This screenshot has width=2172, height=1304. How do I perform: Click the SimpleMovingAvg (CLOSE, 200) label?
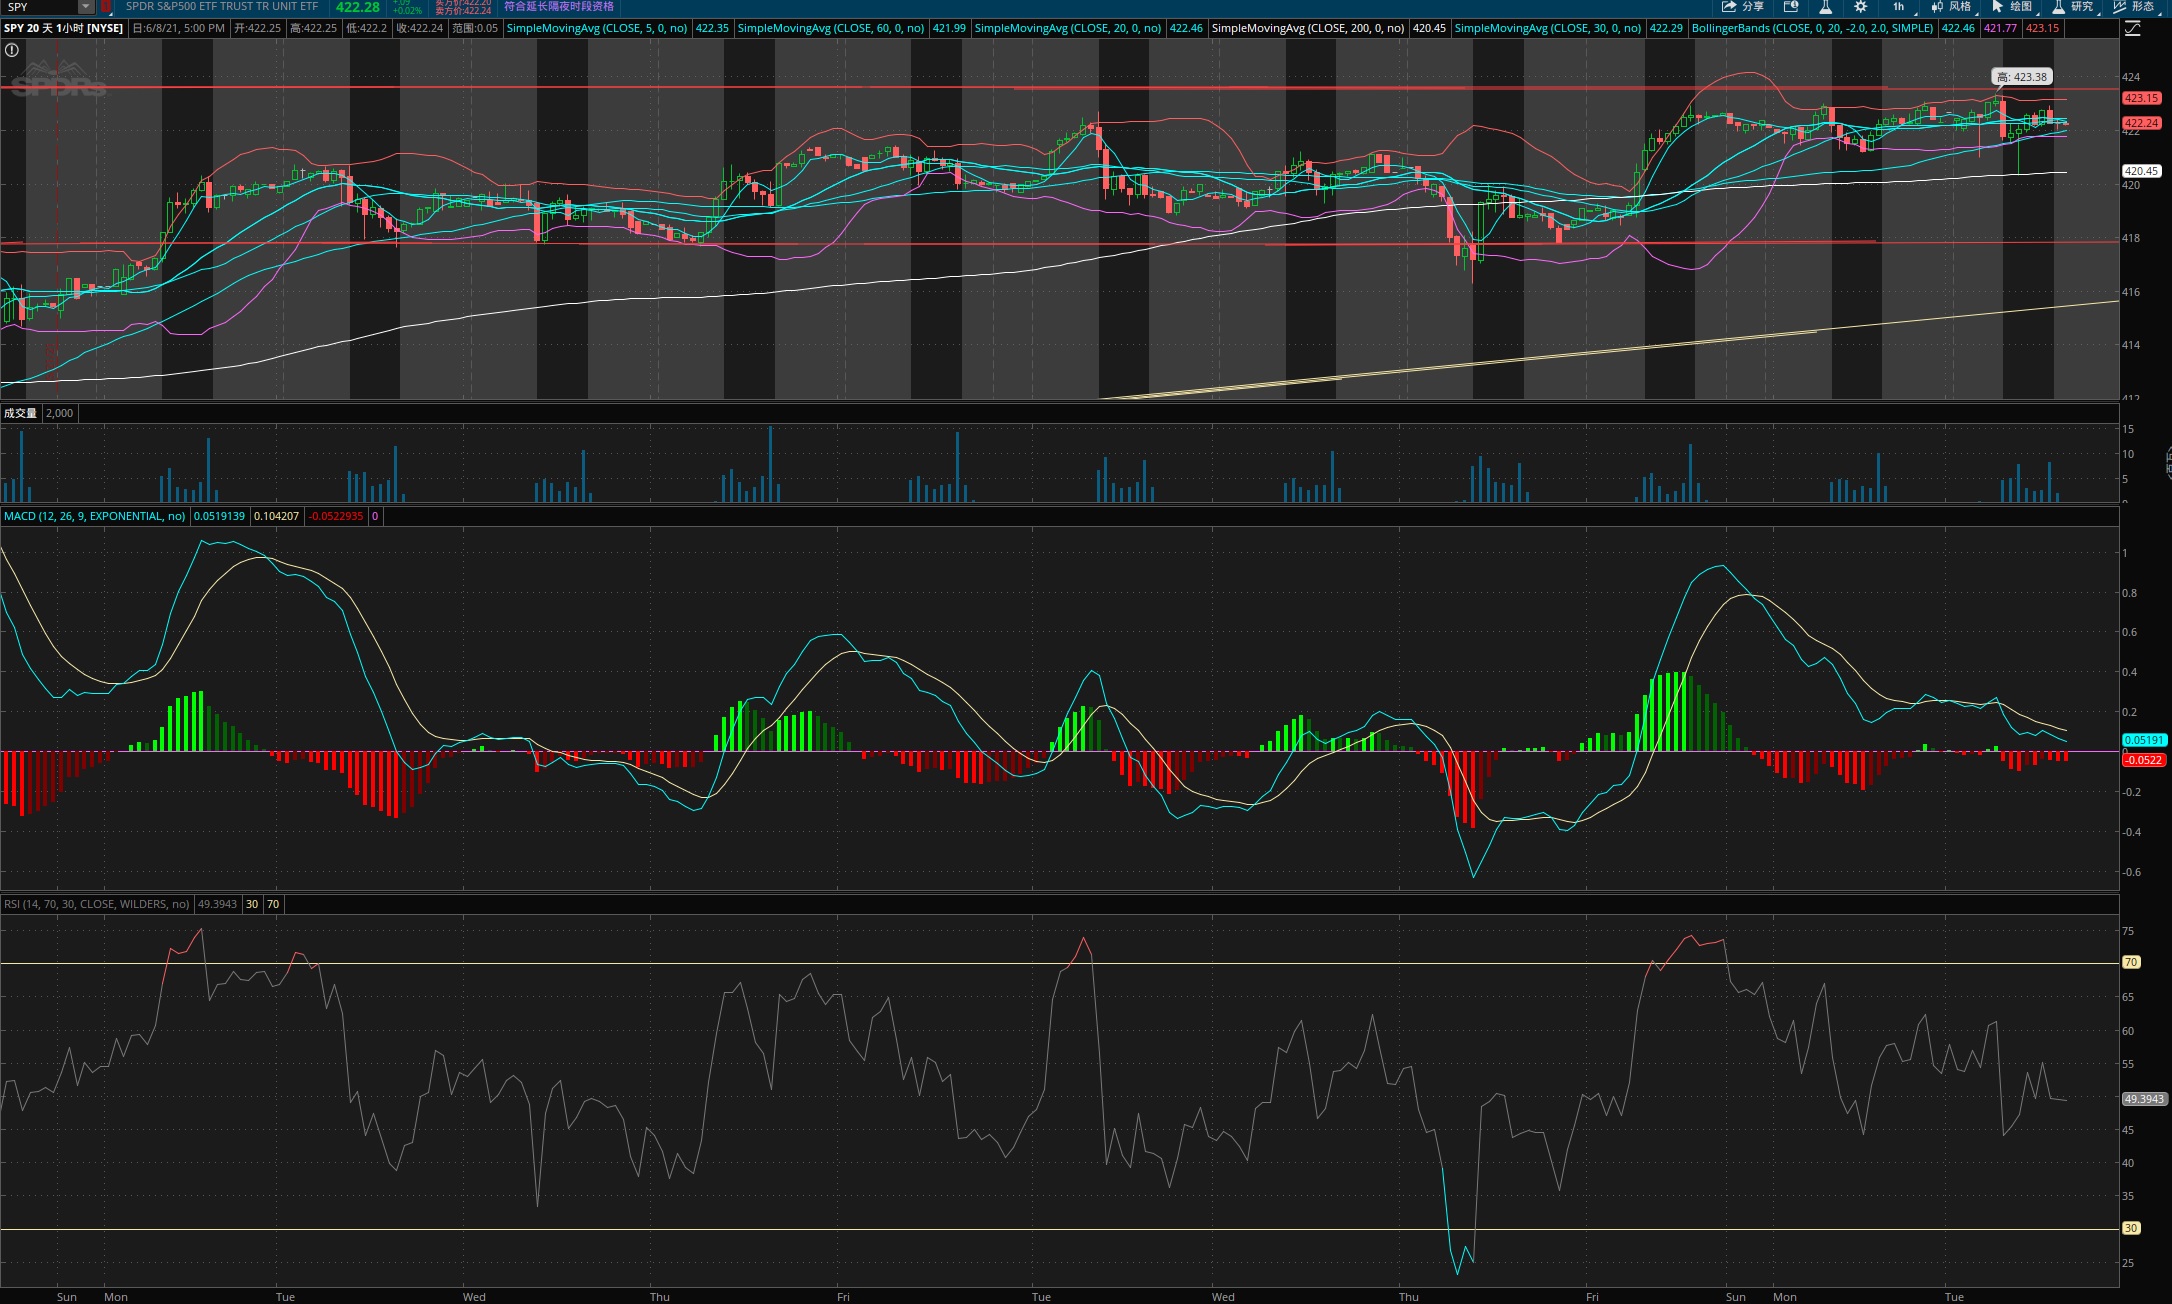(1307, 28)
